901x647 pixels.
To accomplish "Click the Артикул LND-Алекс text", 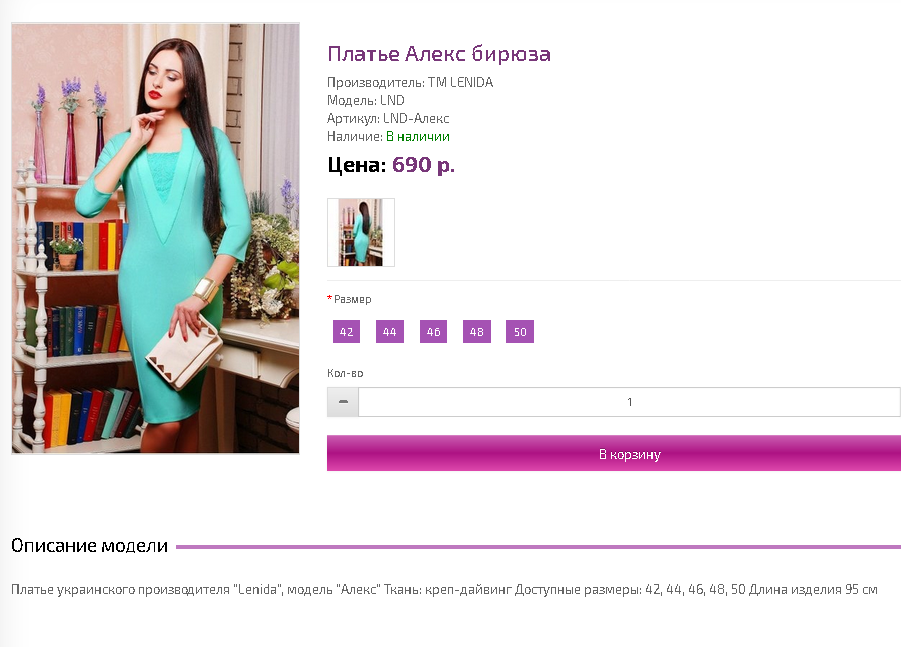I will coord(388,118).
